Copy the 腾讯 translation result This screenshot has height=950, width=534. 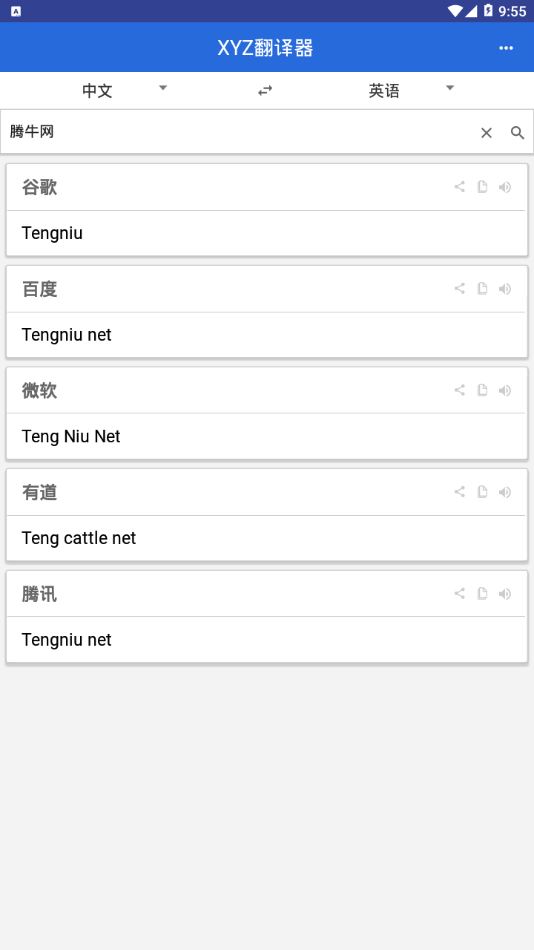(482, 593)
